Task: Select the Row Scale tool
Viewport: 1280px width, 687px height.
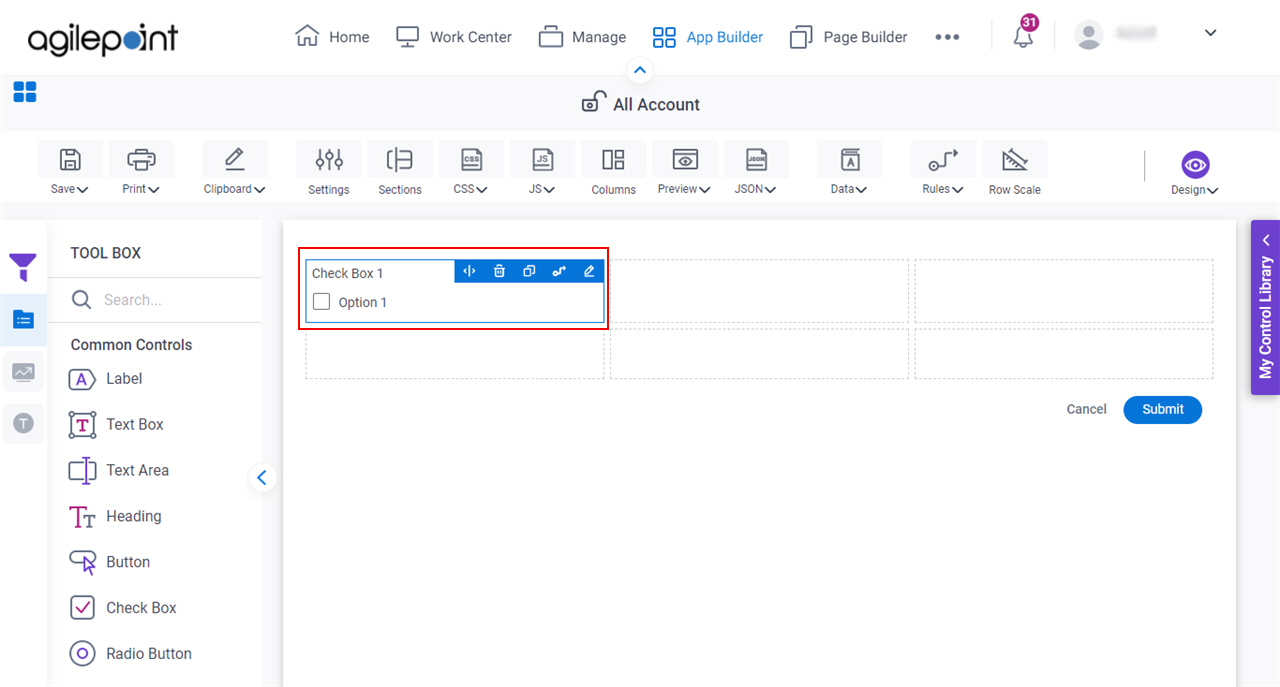Action: tap(1014, 168)
